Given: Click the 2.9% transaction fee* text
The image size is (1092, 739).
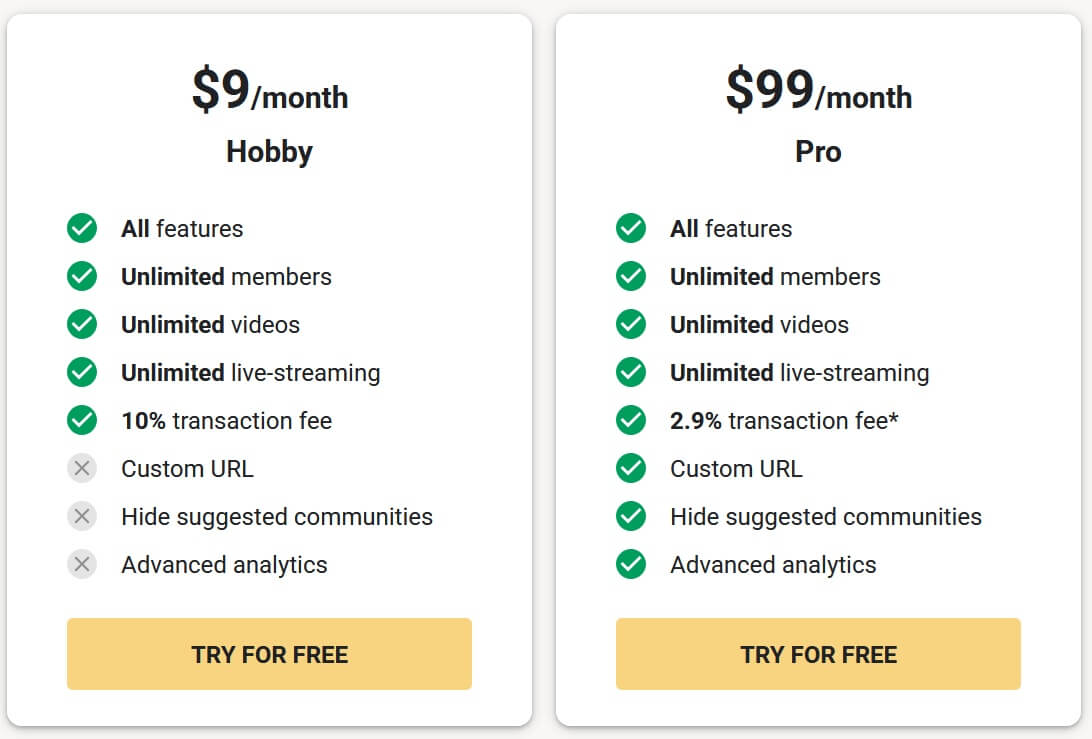Looking at the screenshot, I should coord(784,421).
